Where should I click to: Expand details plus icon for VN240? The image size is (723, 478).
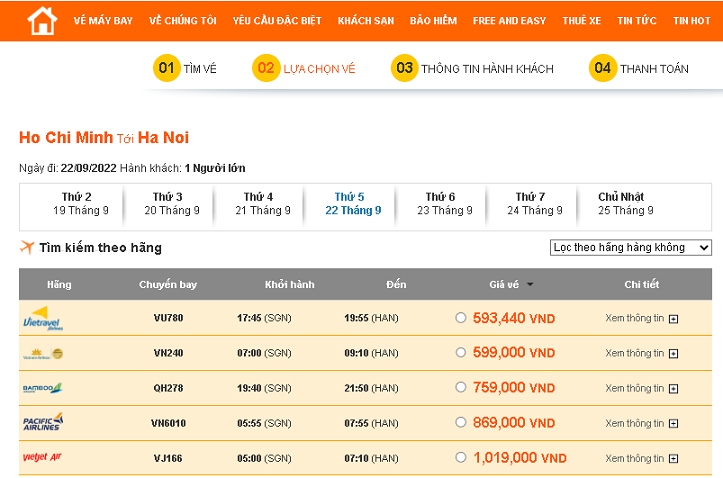[674, 354]
